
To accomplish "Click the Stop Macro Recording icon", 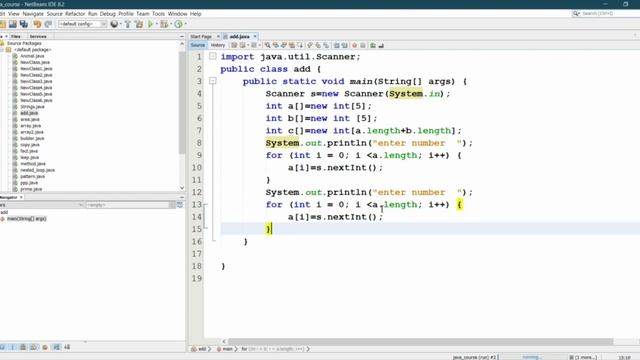I will [362, 45].
